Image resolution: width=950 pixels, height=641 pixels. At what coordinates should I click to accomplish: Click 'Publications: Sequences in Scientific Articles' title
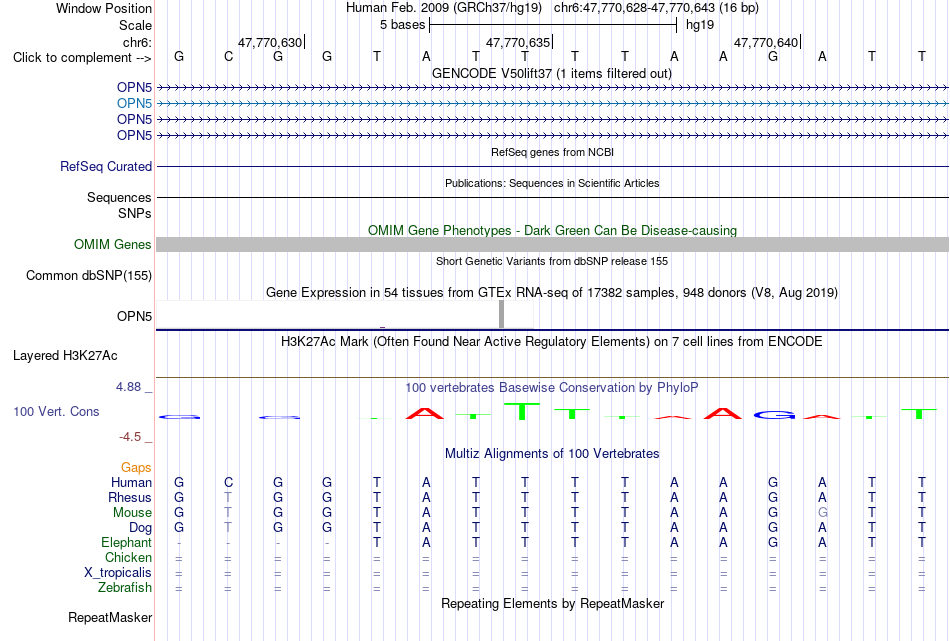[552, 183]
